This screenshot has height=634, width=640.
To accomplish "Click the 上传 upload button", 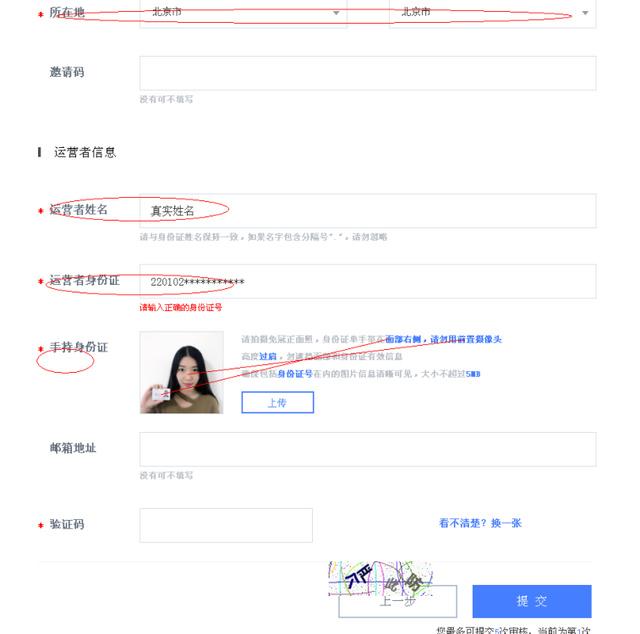I will tap(278, 403).
